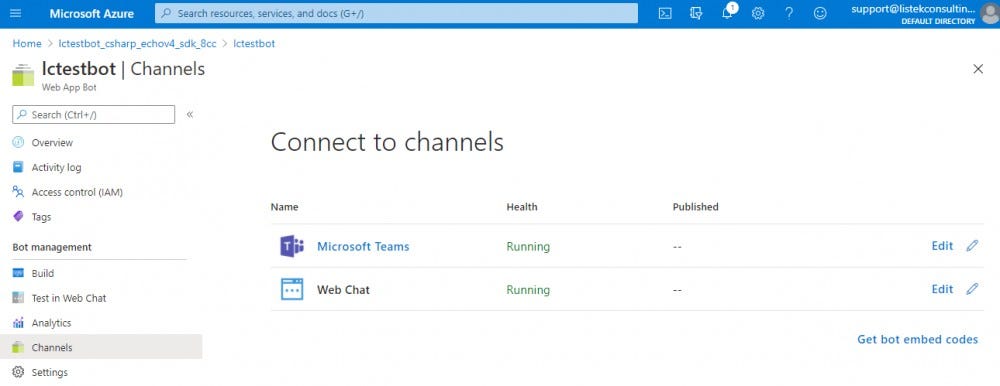Focus the top resource search box
This screenshot has height=386, width=1000.
[x=396, y=13]
